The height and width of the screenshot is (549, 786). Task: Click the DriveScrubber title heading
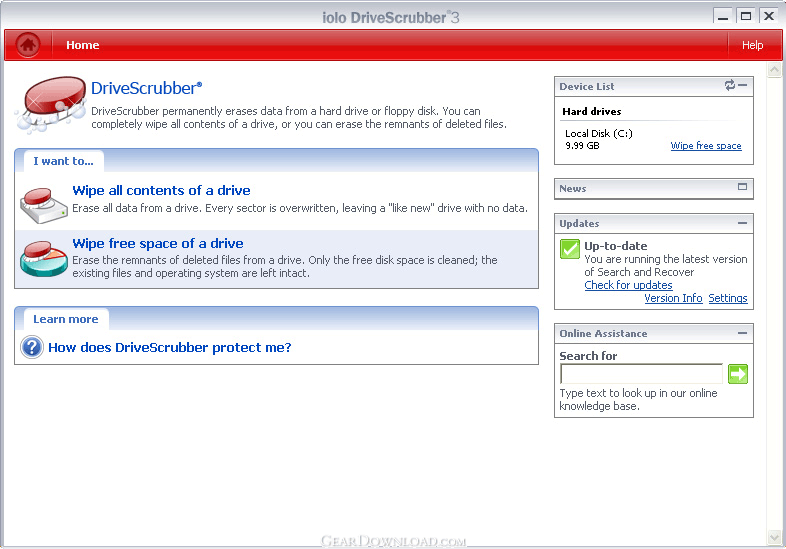coord(146,88)
